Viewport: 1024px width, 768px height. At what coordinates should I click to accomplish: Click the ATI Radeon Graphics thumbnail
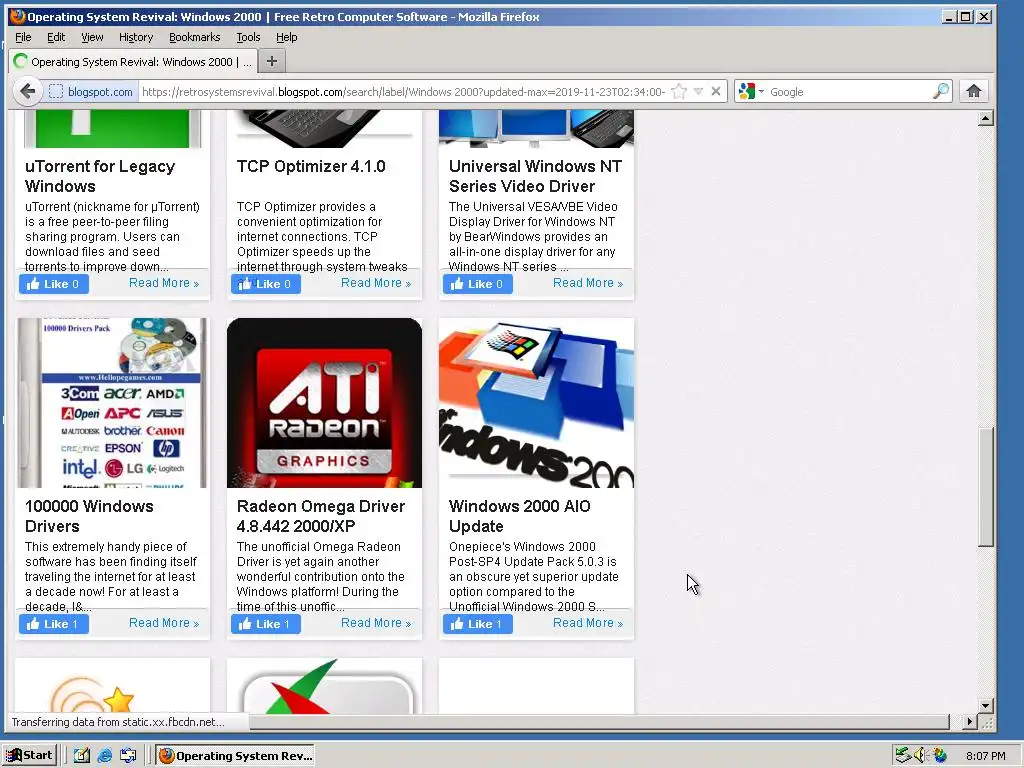coord(325,403)
